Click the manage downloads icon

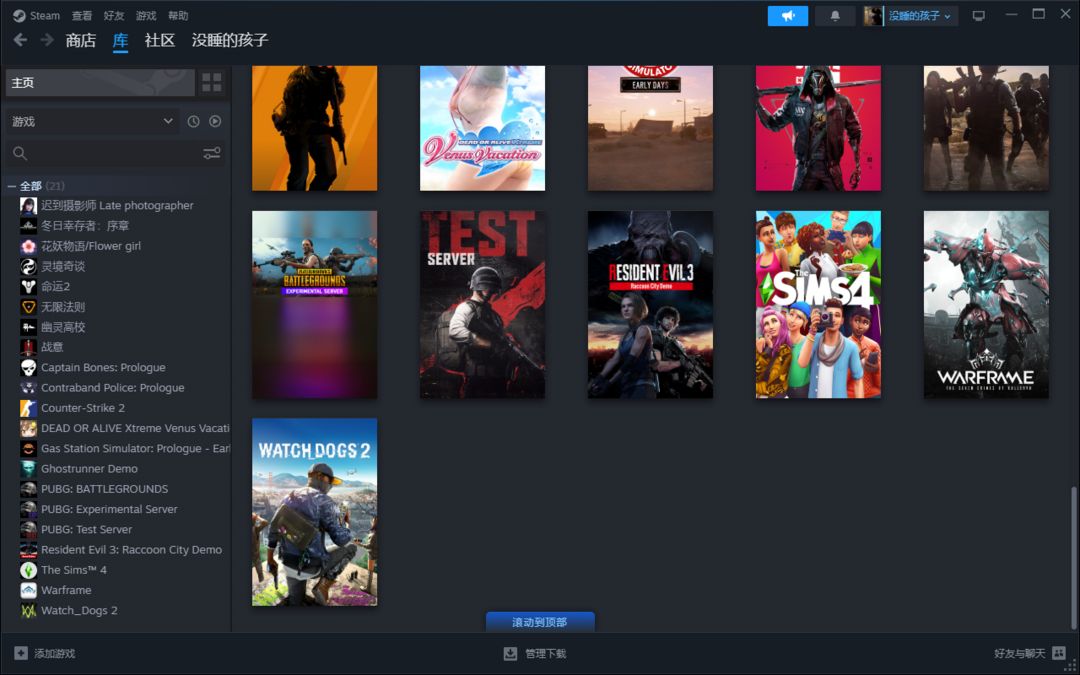point(510,653)
